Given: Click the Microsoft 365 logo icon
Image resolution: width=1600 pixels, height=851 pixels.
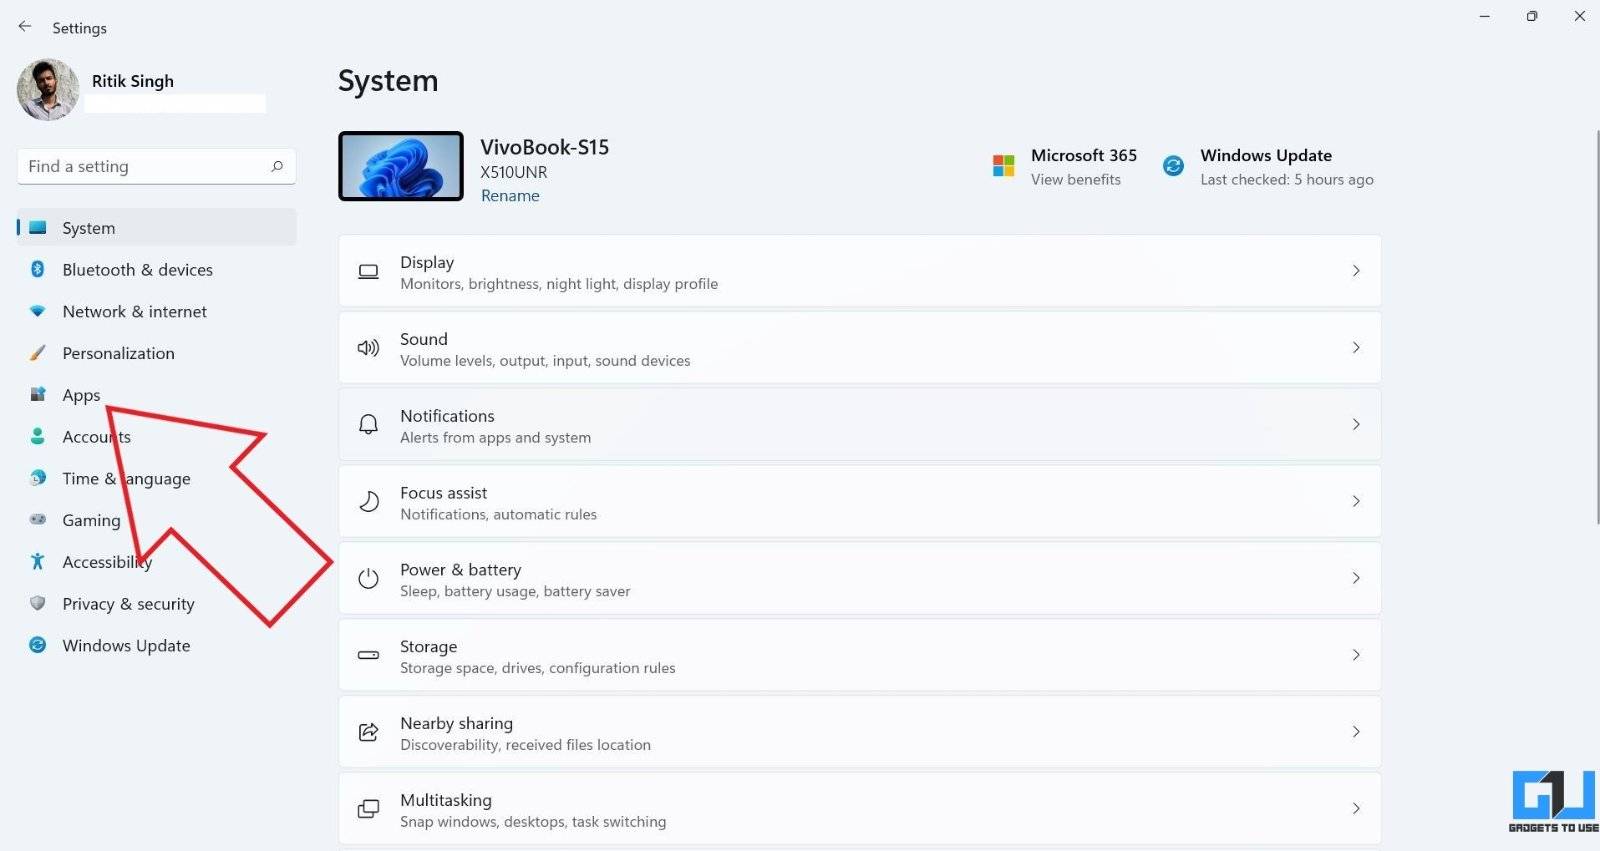Looking at the screenshot, I should tap(1003, 166).
